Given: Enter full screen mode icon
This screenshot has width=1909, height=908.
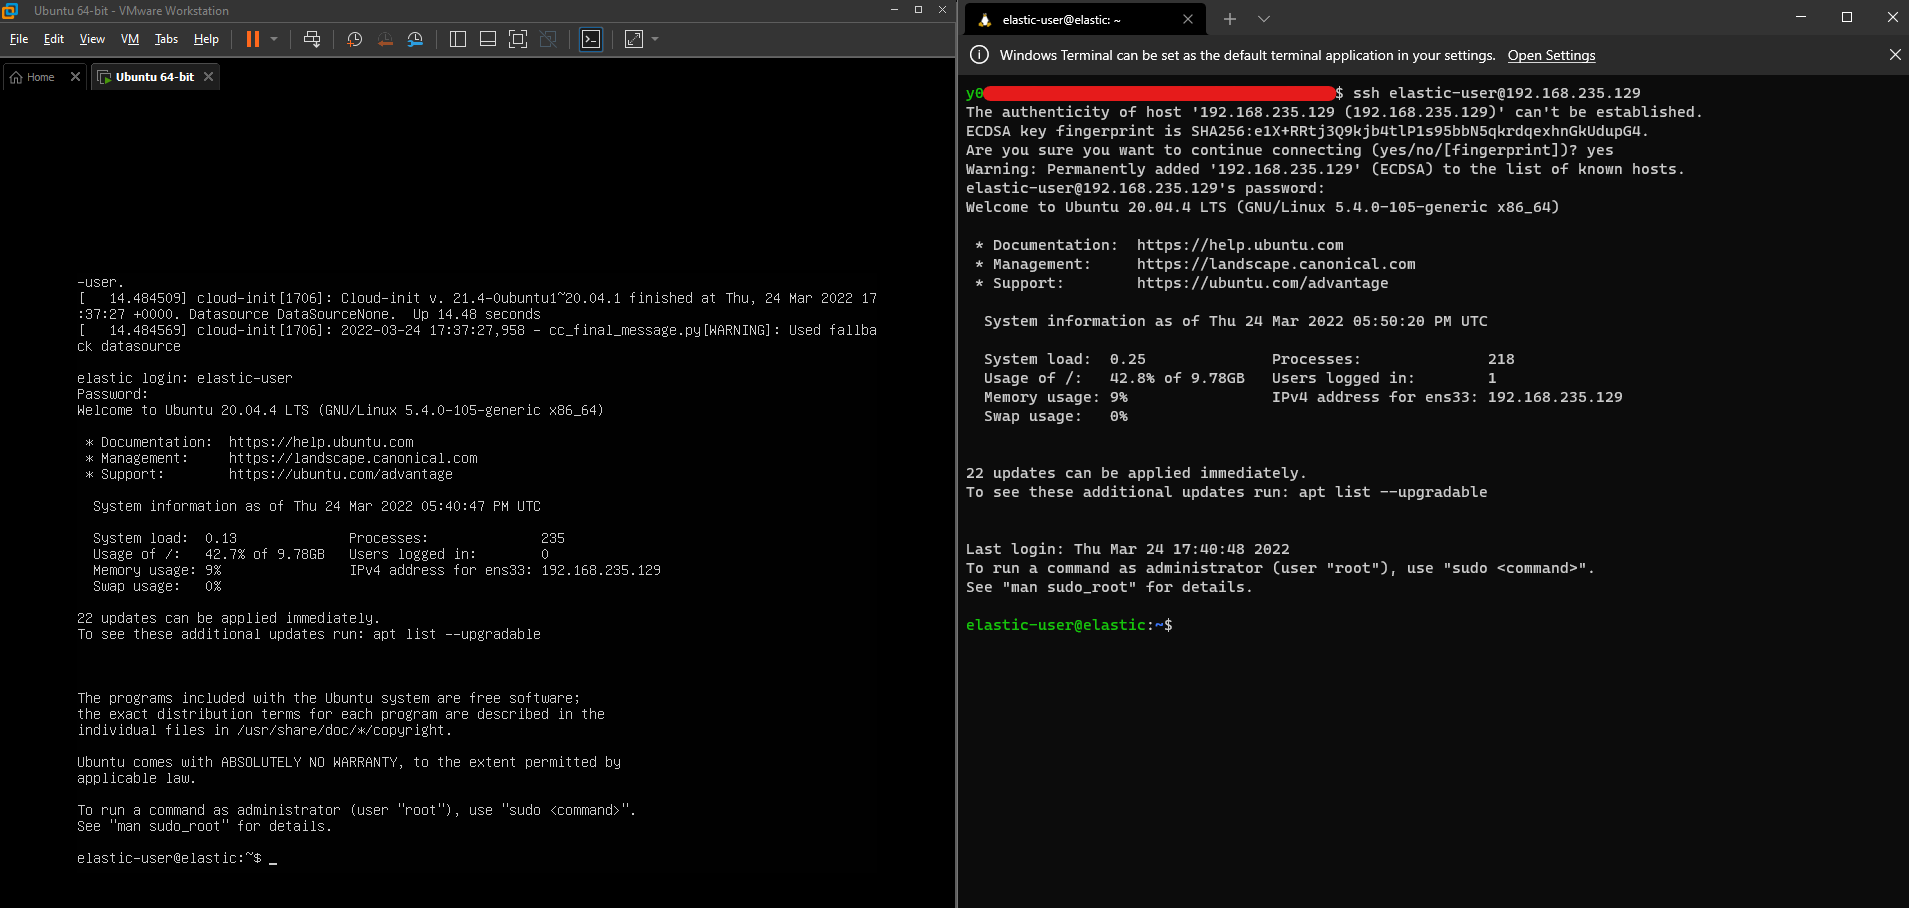Looking at the screenshot, I should coord(518,39).
